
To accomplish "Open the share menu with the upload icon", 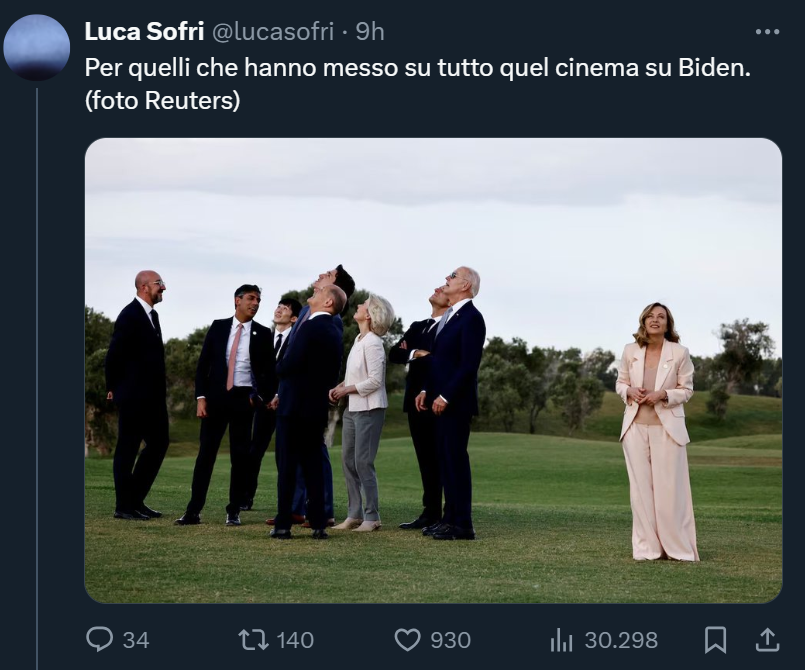I will [x=767, y=639].
